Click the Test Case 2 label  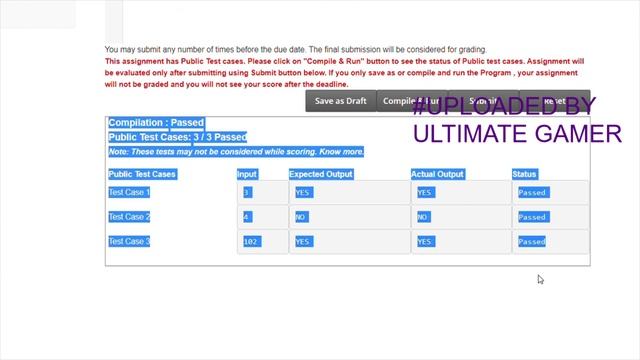pyautogui.click(x=129, y=217)
